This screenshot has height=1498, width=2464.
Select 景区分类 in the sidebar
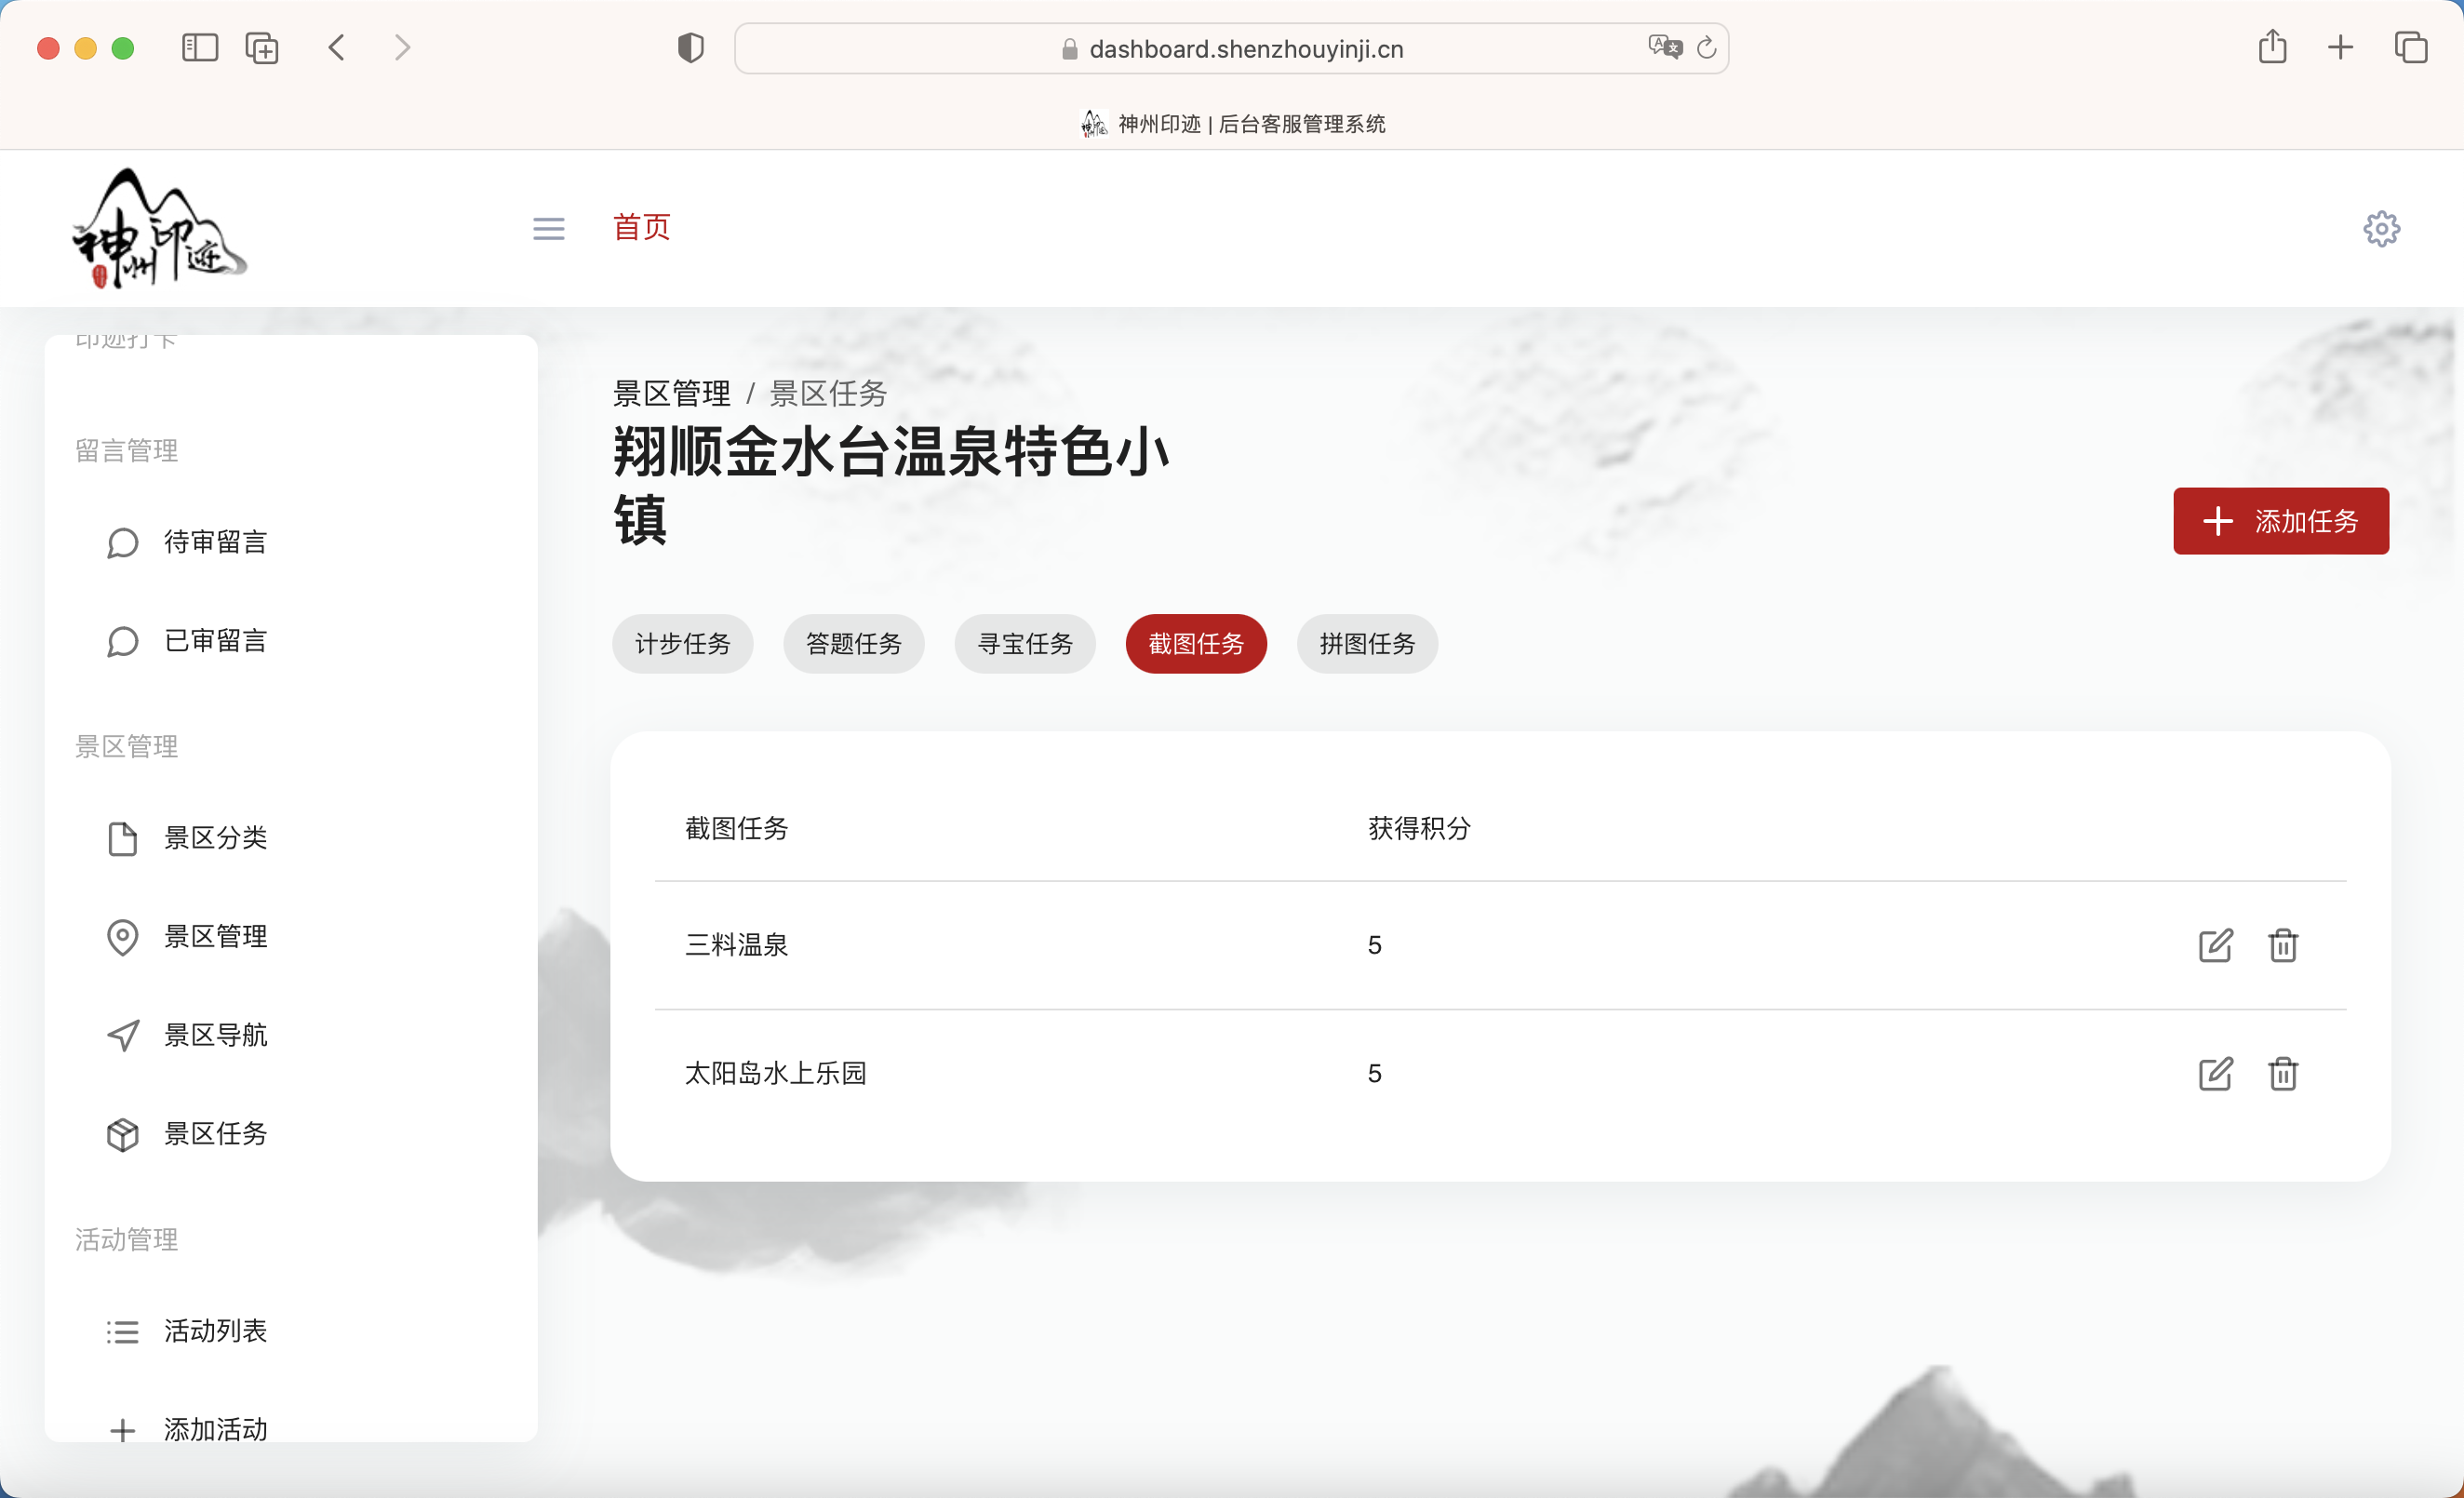point(216,838)
